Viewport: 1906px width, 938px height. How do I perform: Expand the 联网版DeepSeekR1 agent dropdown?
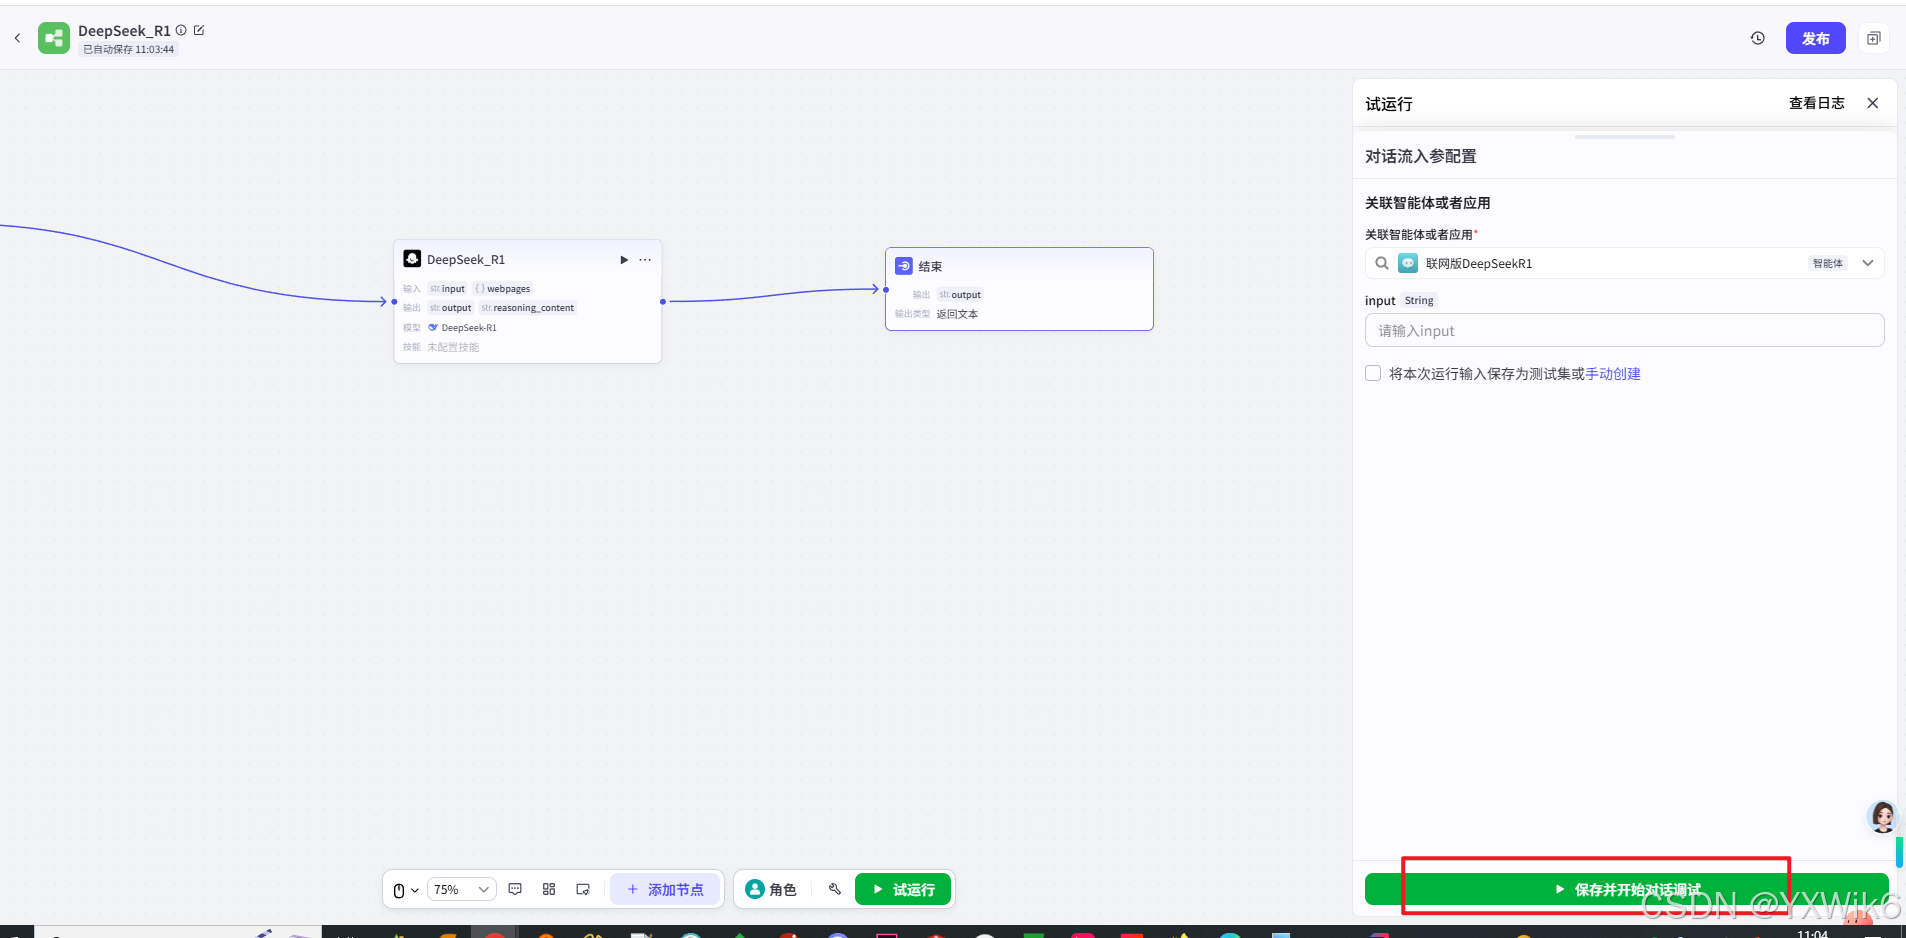[1868, 263]
